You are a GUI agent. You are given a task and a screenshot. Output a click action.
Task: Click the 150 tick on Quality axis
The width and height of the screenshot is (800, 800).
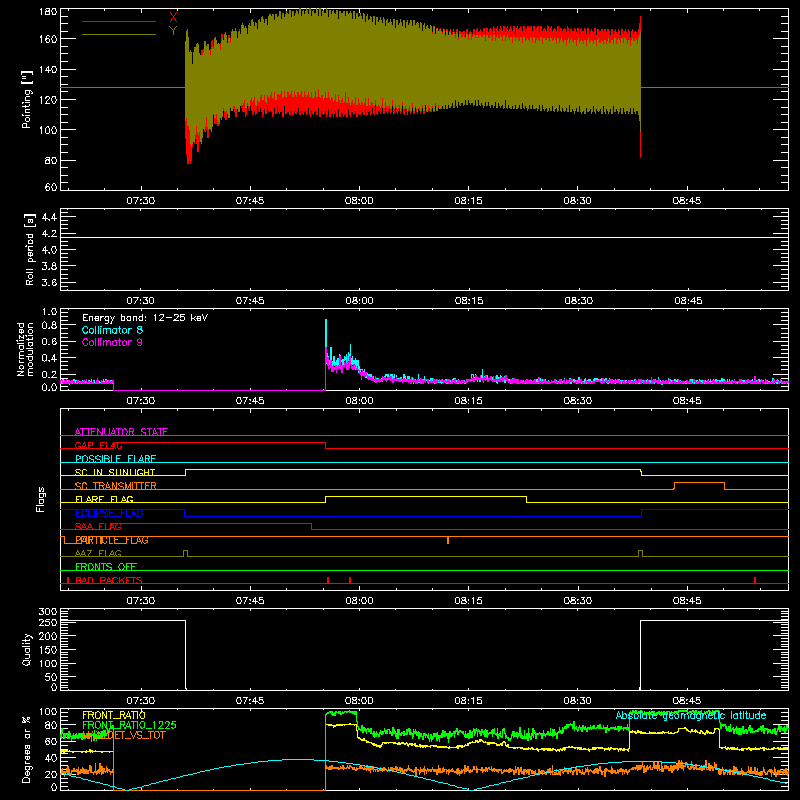48,650
